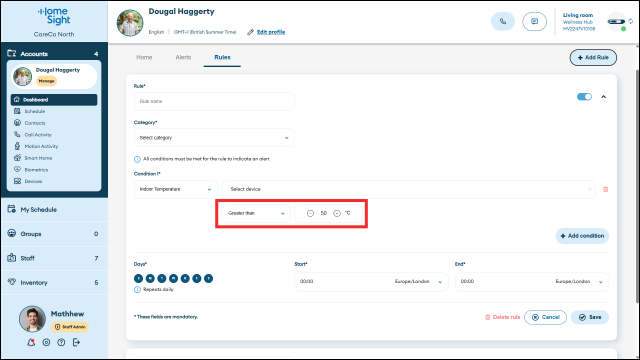Click Manage badge under Dougal Haggerty

[47, 81]
